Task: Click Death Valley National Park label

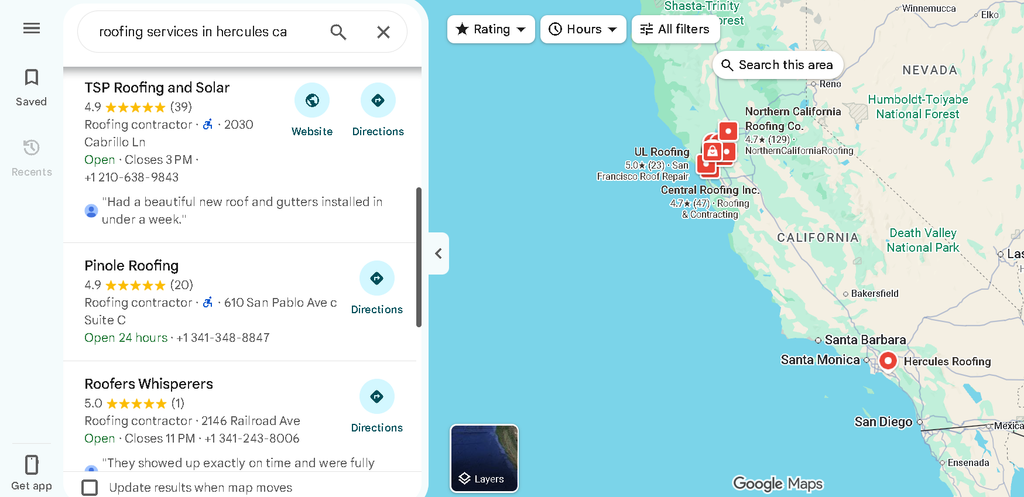Action: tap(923, 240)
